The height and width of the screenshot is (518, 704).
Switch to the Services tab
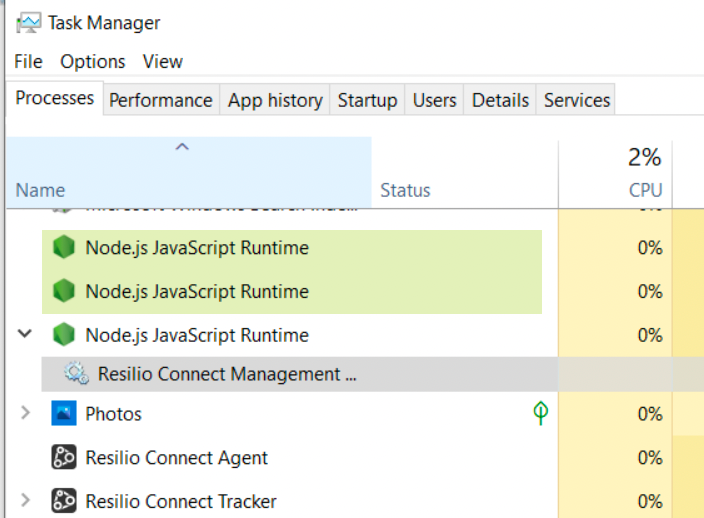tap(576, 100)
